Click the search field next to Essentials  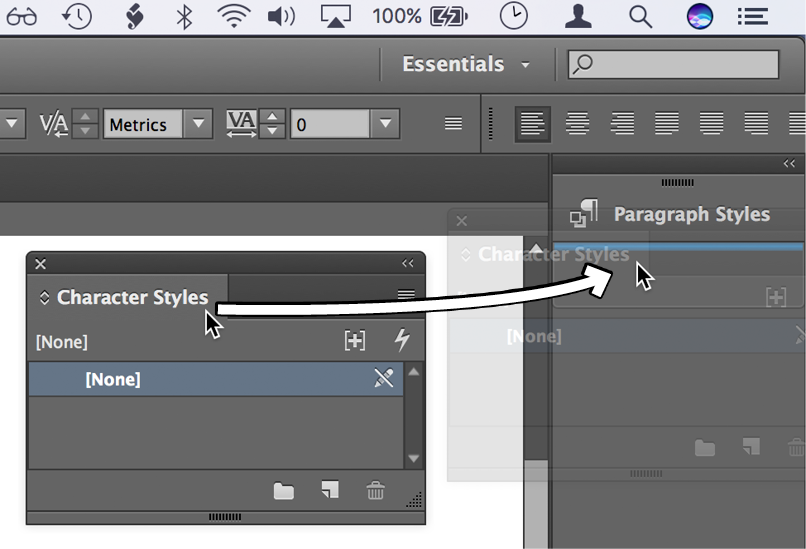(x=673, y=64)
